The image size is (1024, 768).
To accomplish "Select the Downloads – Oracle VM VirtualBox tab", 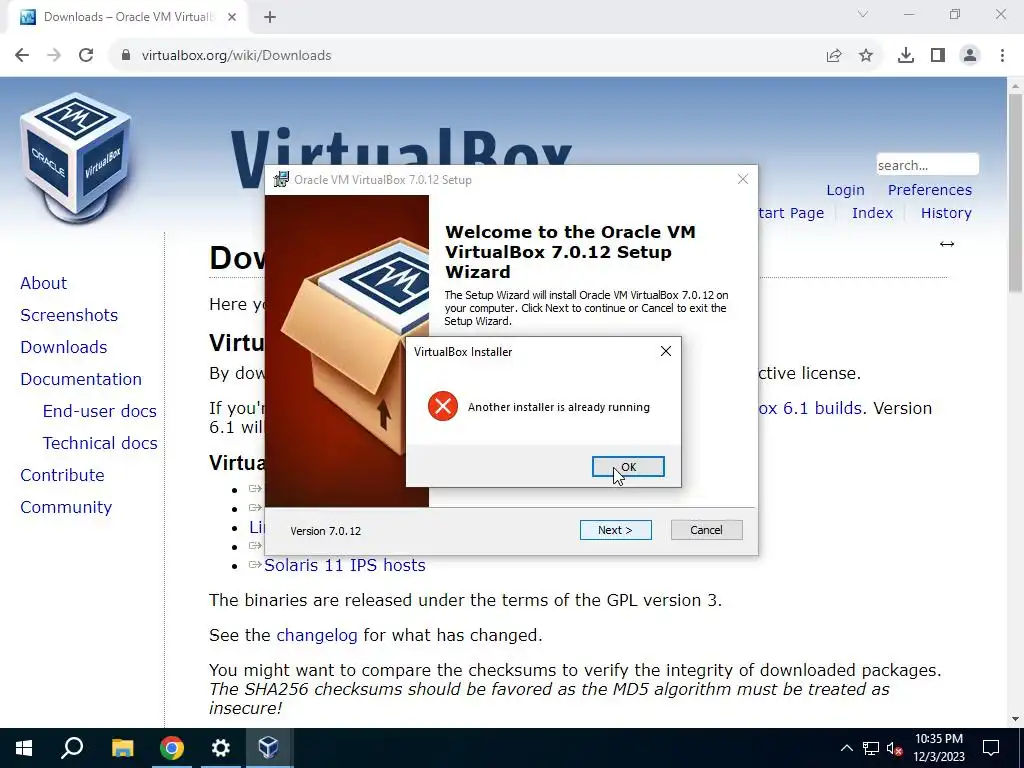I will tap(127, 17).
